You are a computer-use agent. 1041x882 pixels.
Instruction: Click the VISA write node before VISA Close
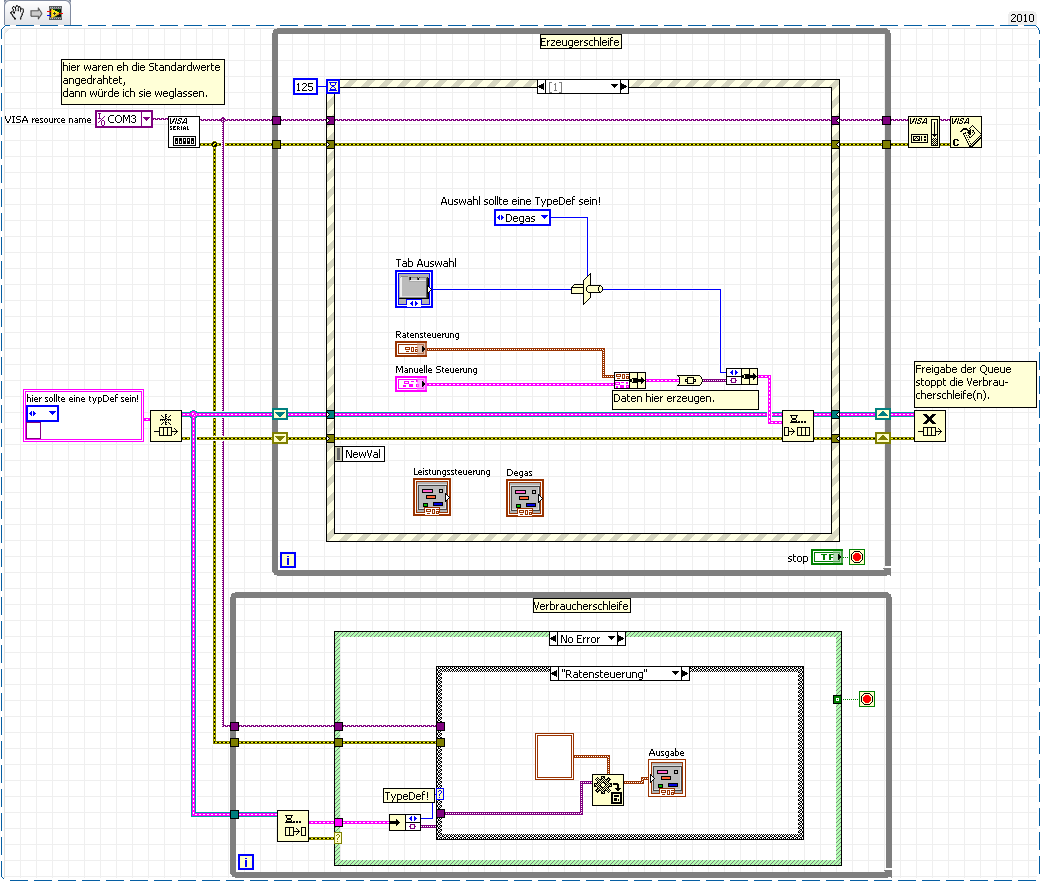(x=924, y=132)
